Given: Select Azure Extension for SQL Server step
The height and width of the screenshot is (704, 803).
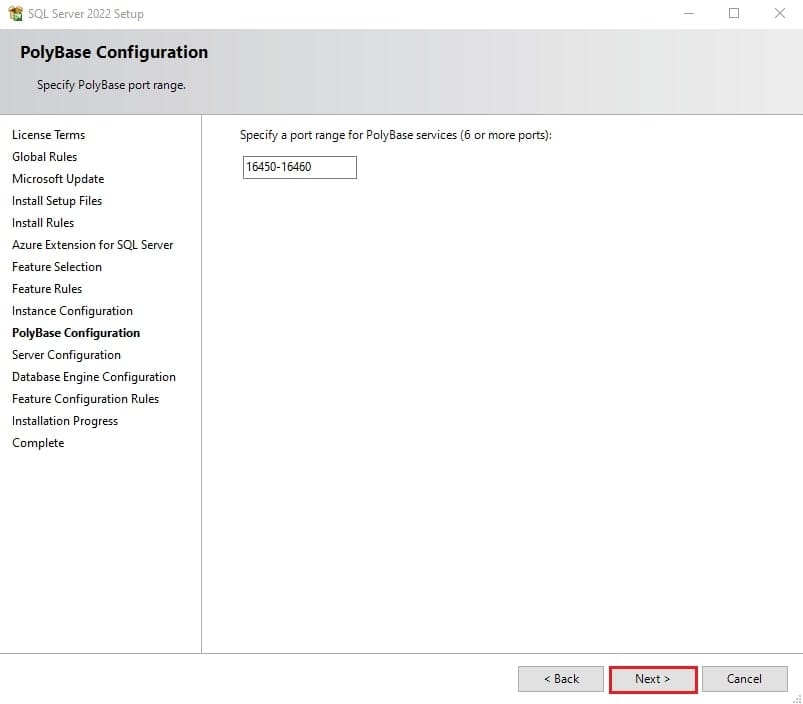Looking at the screenshot, I should click(93, 245).
